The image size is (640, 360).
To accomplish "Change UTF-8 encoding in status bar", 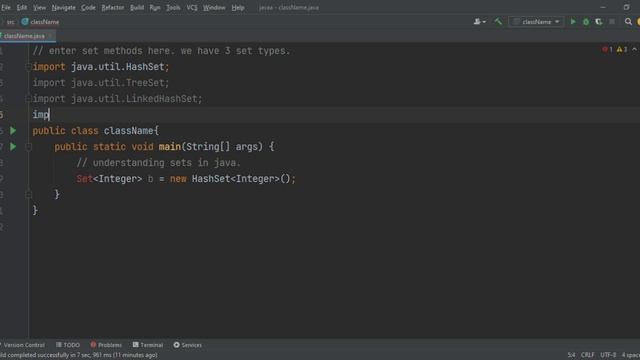I will coord(608,355).
